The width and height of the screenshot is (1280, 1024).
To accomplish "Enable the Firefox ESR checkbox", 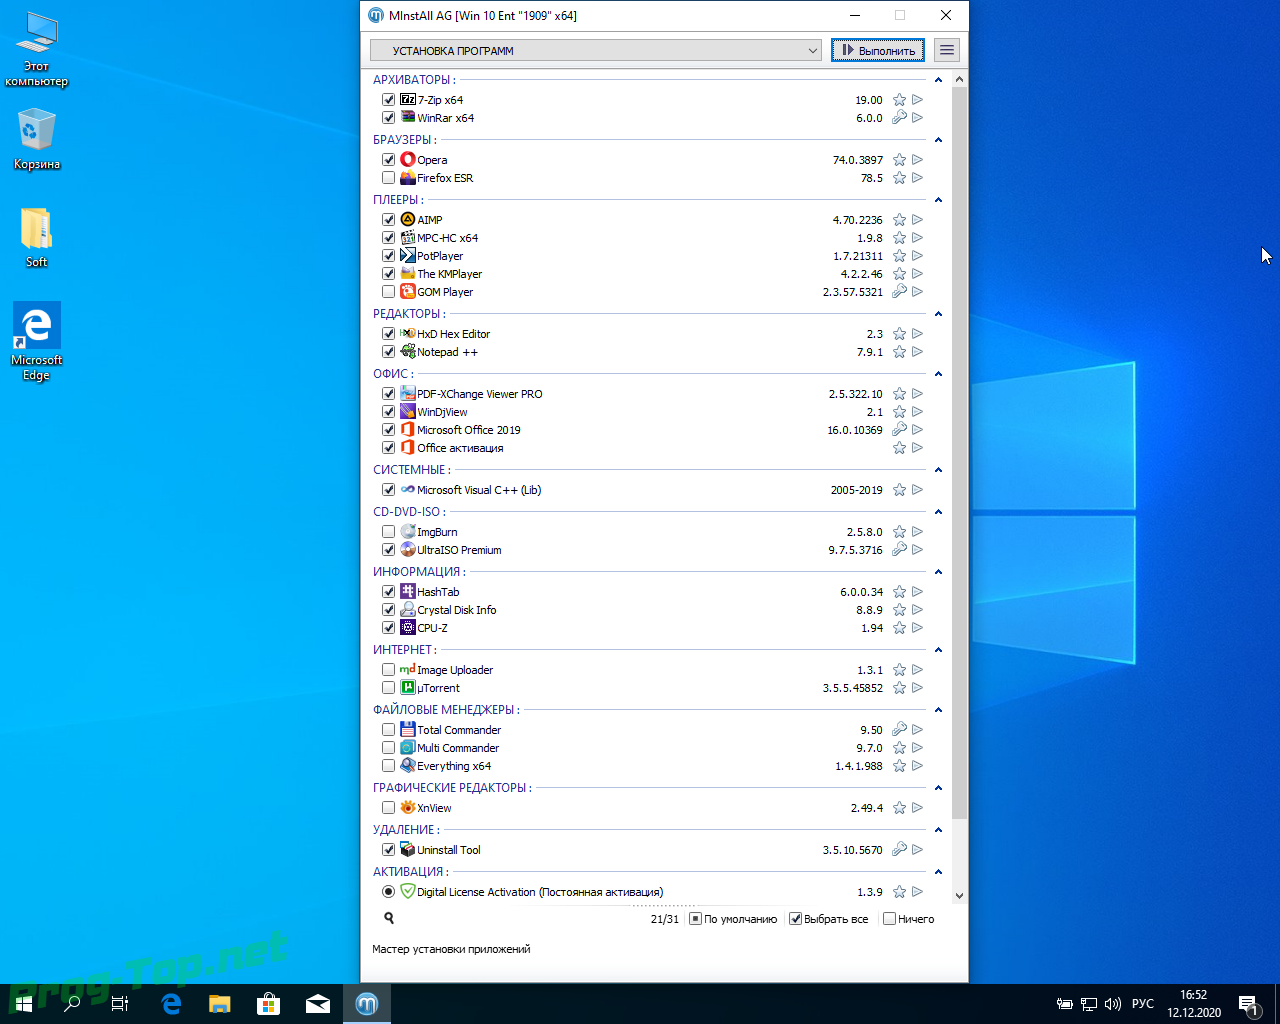I will [x=388, y=178].
